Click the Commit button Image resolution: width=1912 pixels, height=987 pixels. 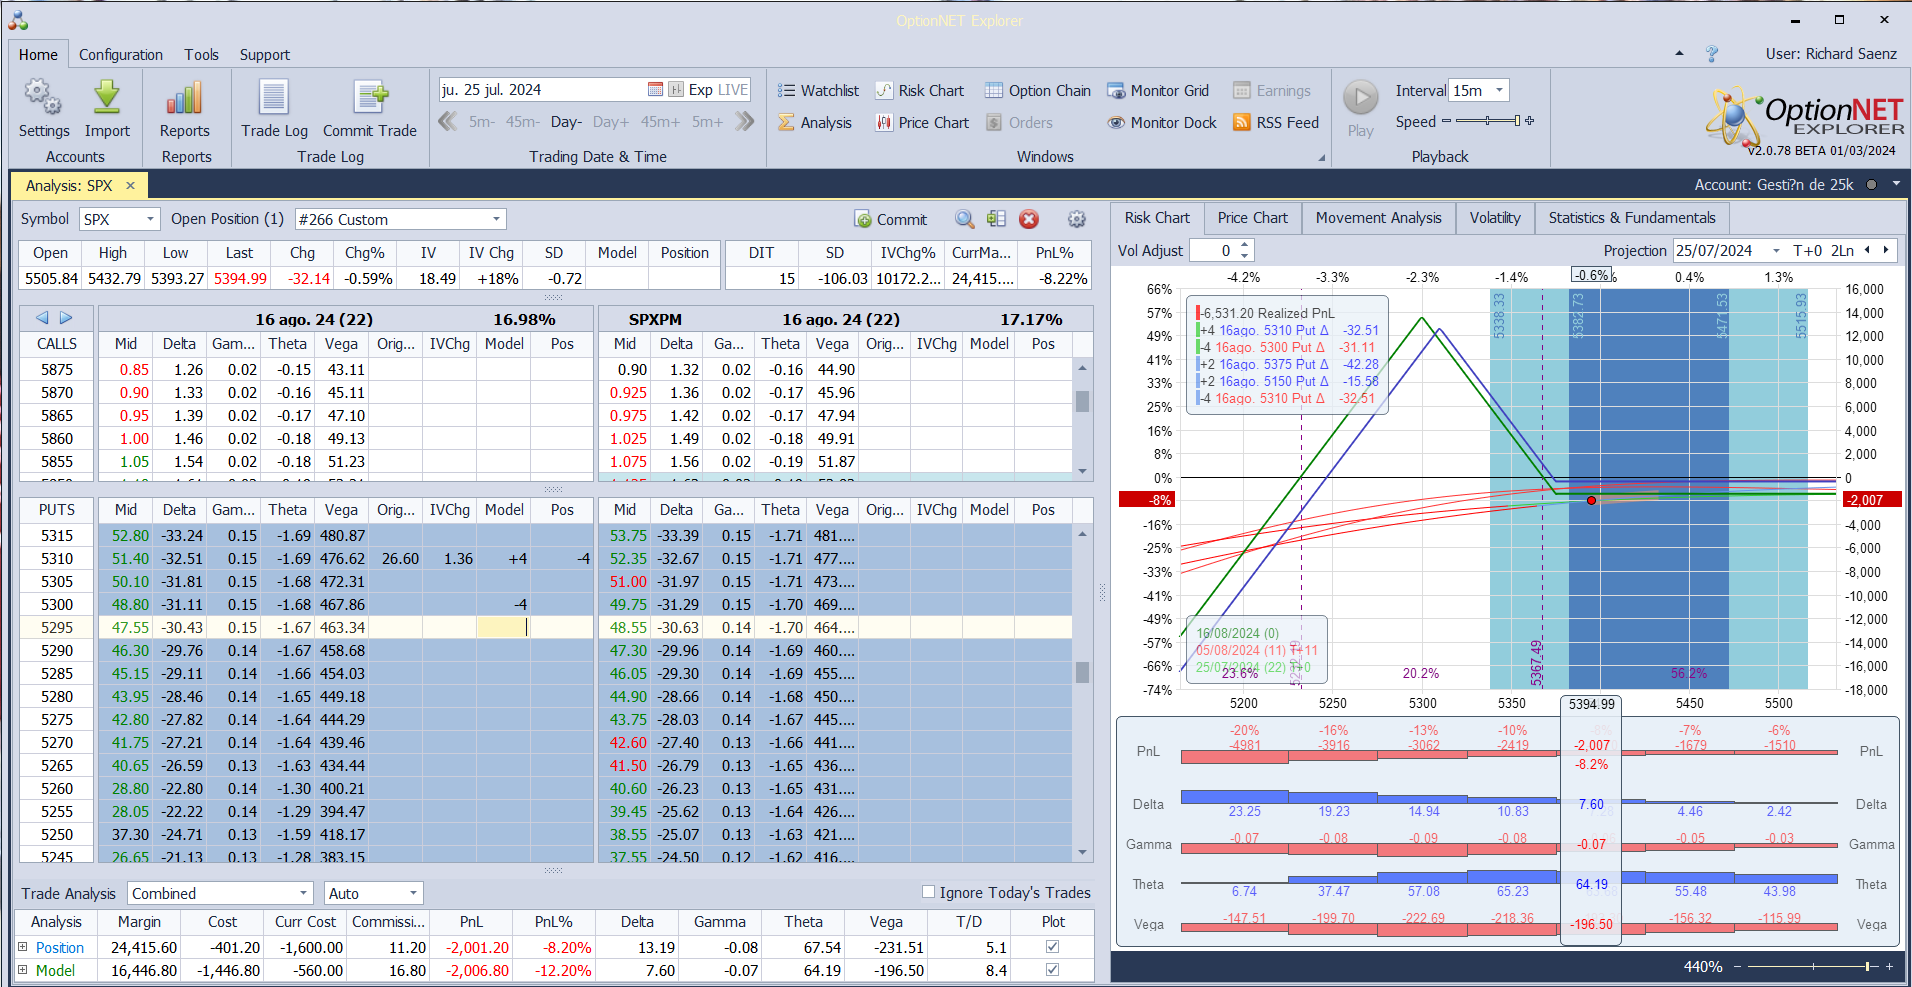tap(891, 219)
